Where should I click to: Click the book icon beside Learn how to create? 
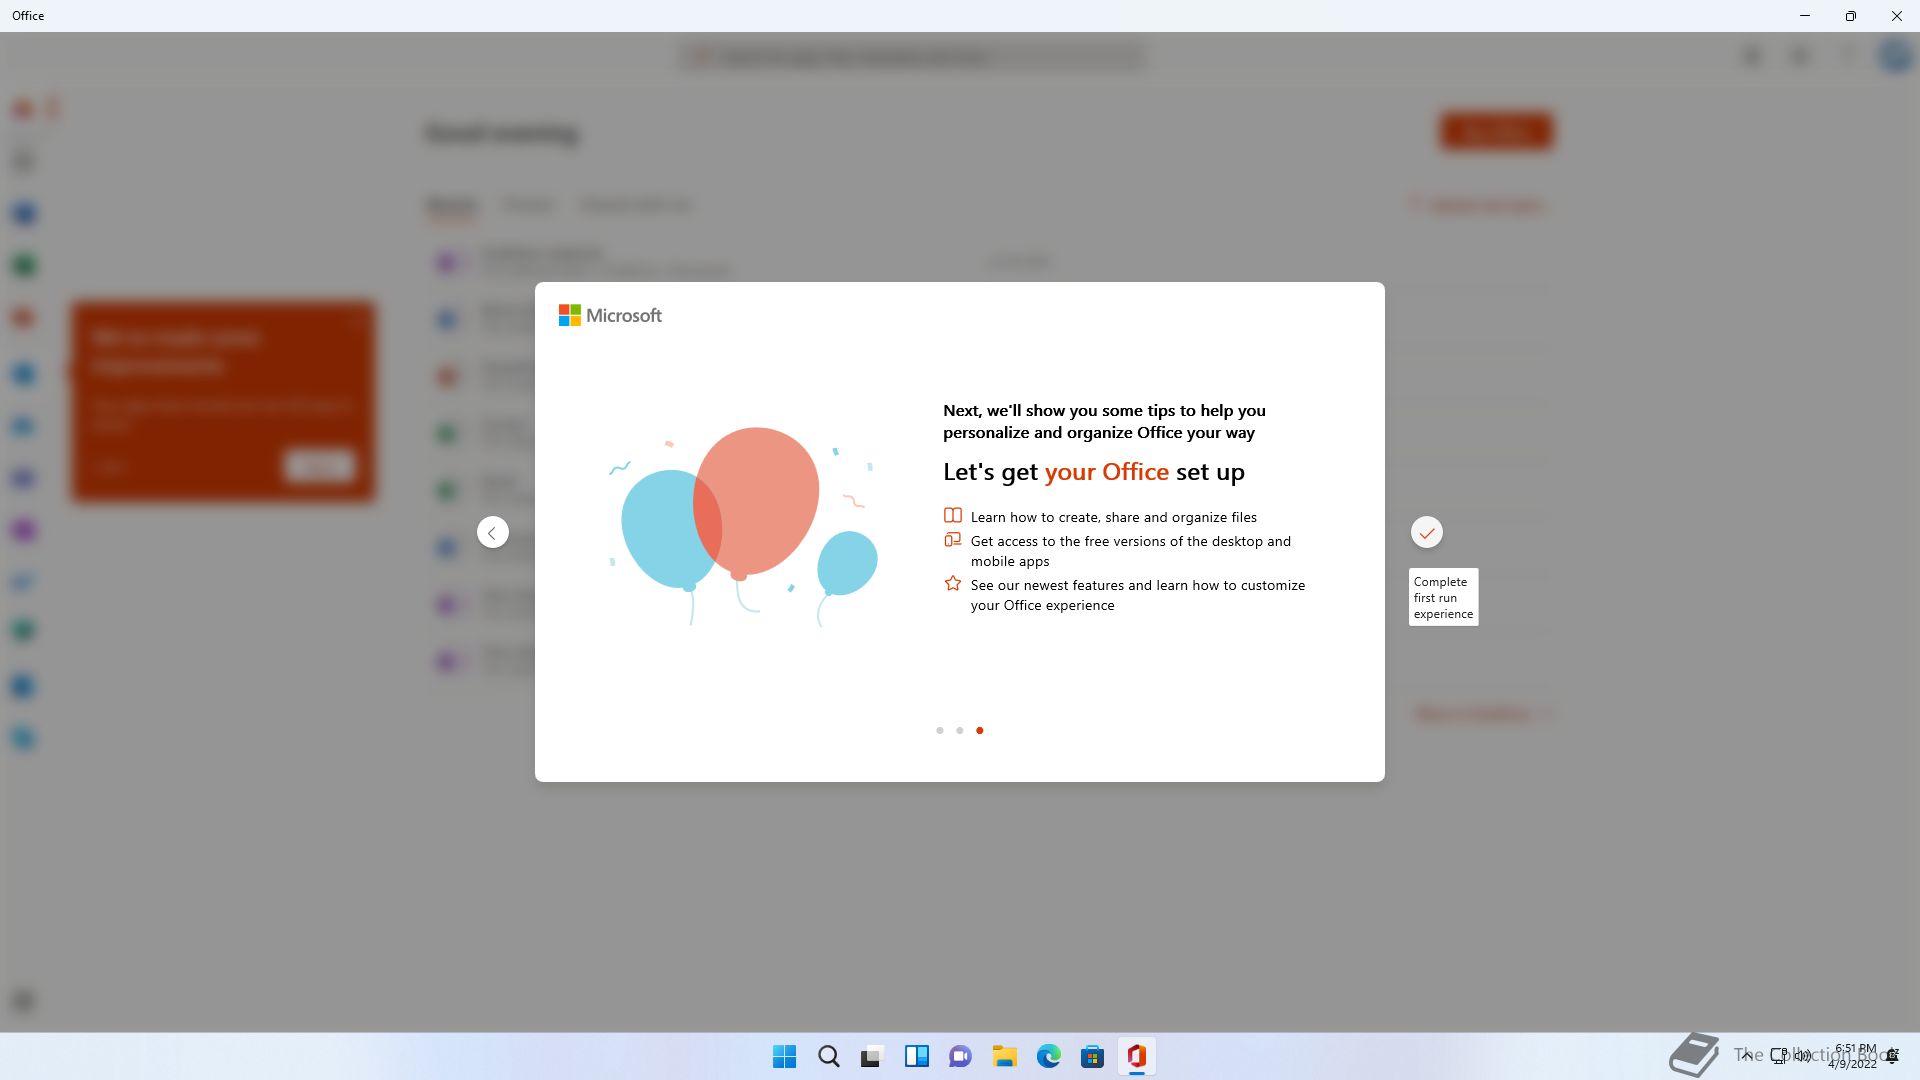953,516
